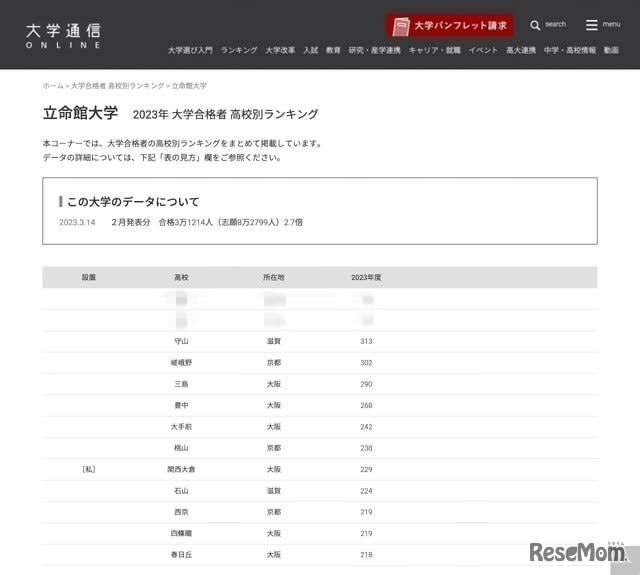Click the 所在地 column header
The height and width of the screenshot is (575, 640).
[273, 278]
